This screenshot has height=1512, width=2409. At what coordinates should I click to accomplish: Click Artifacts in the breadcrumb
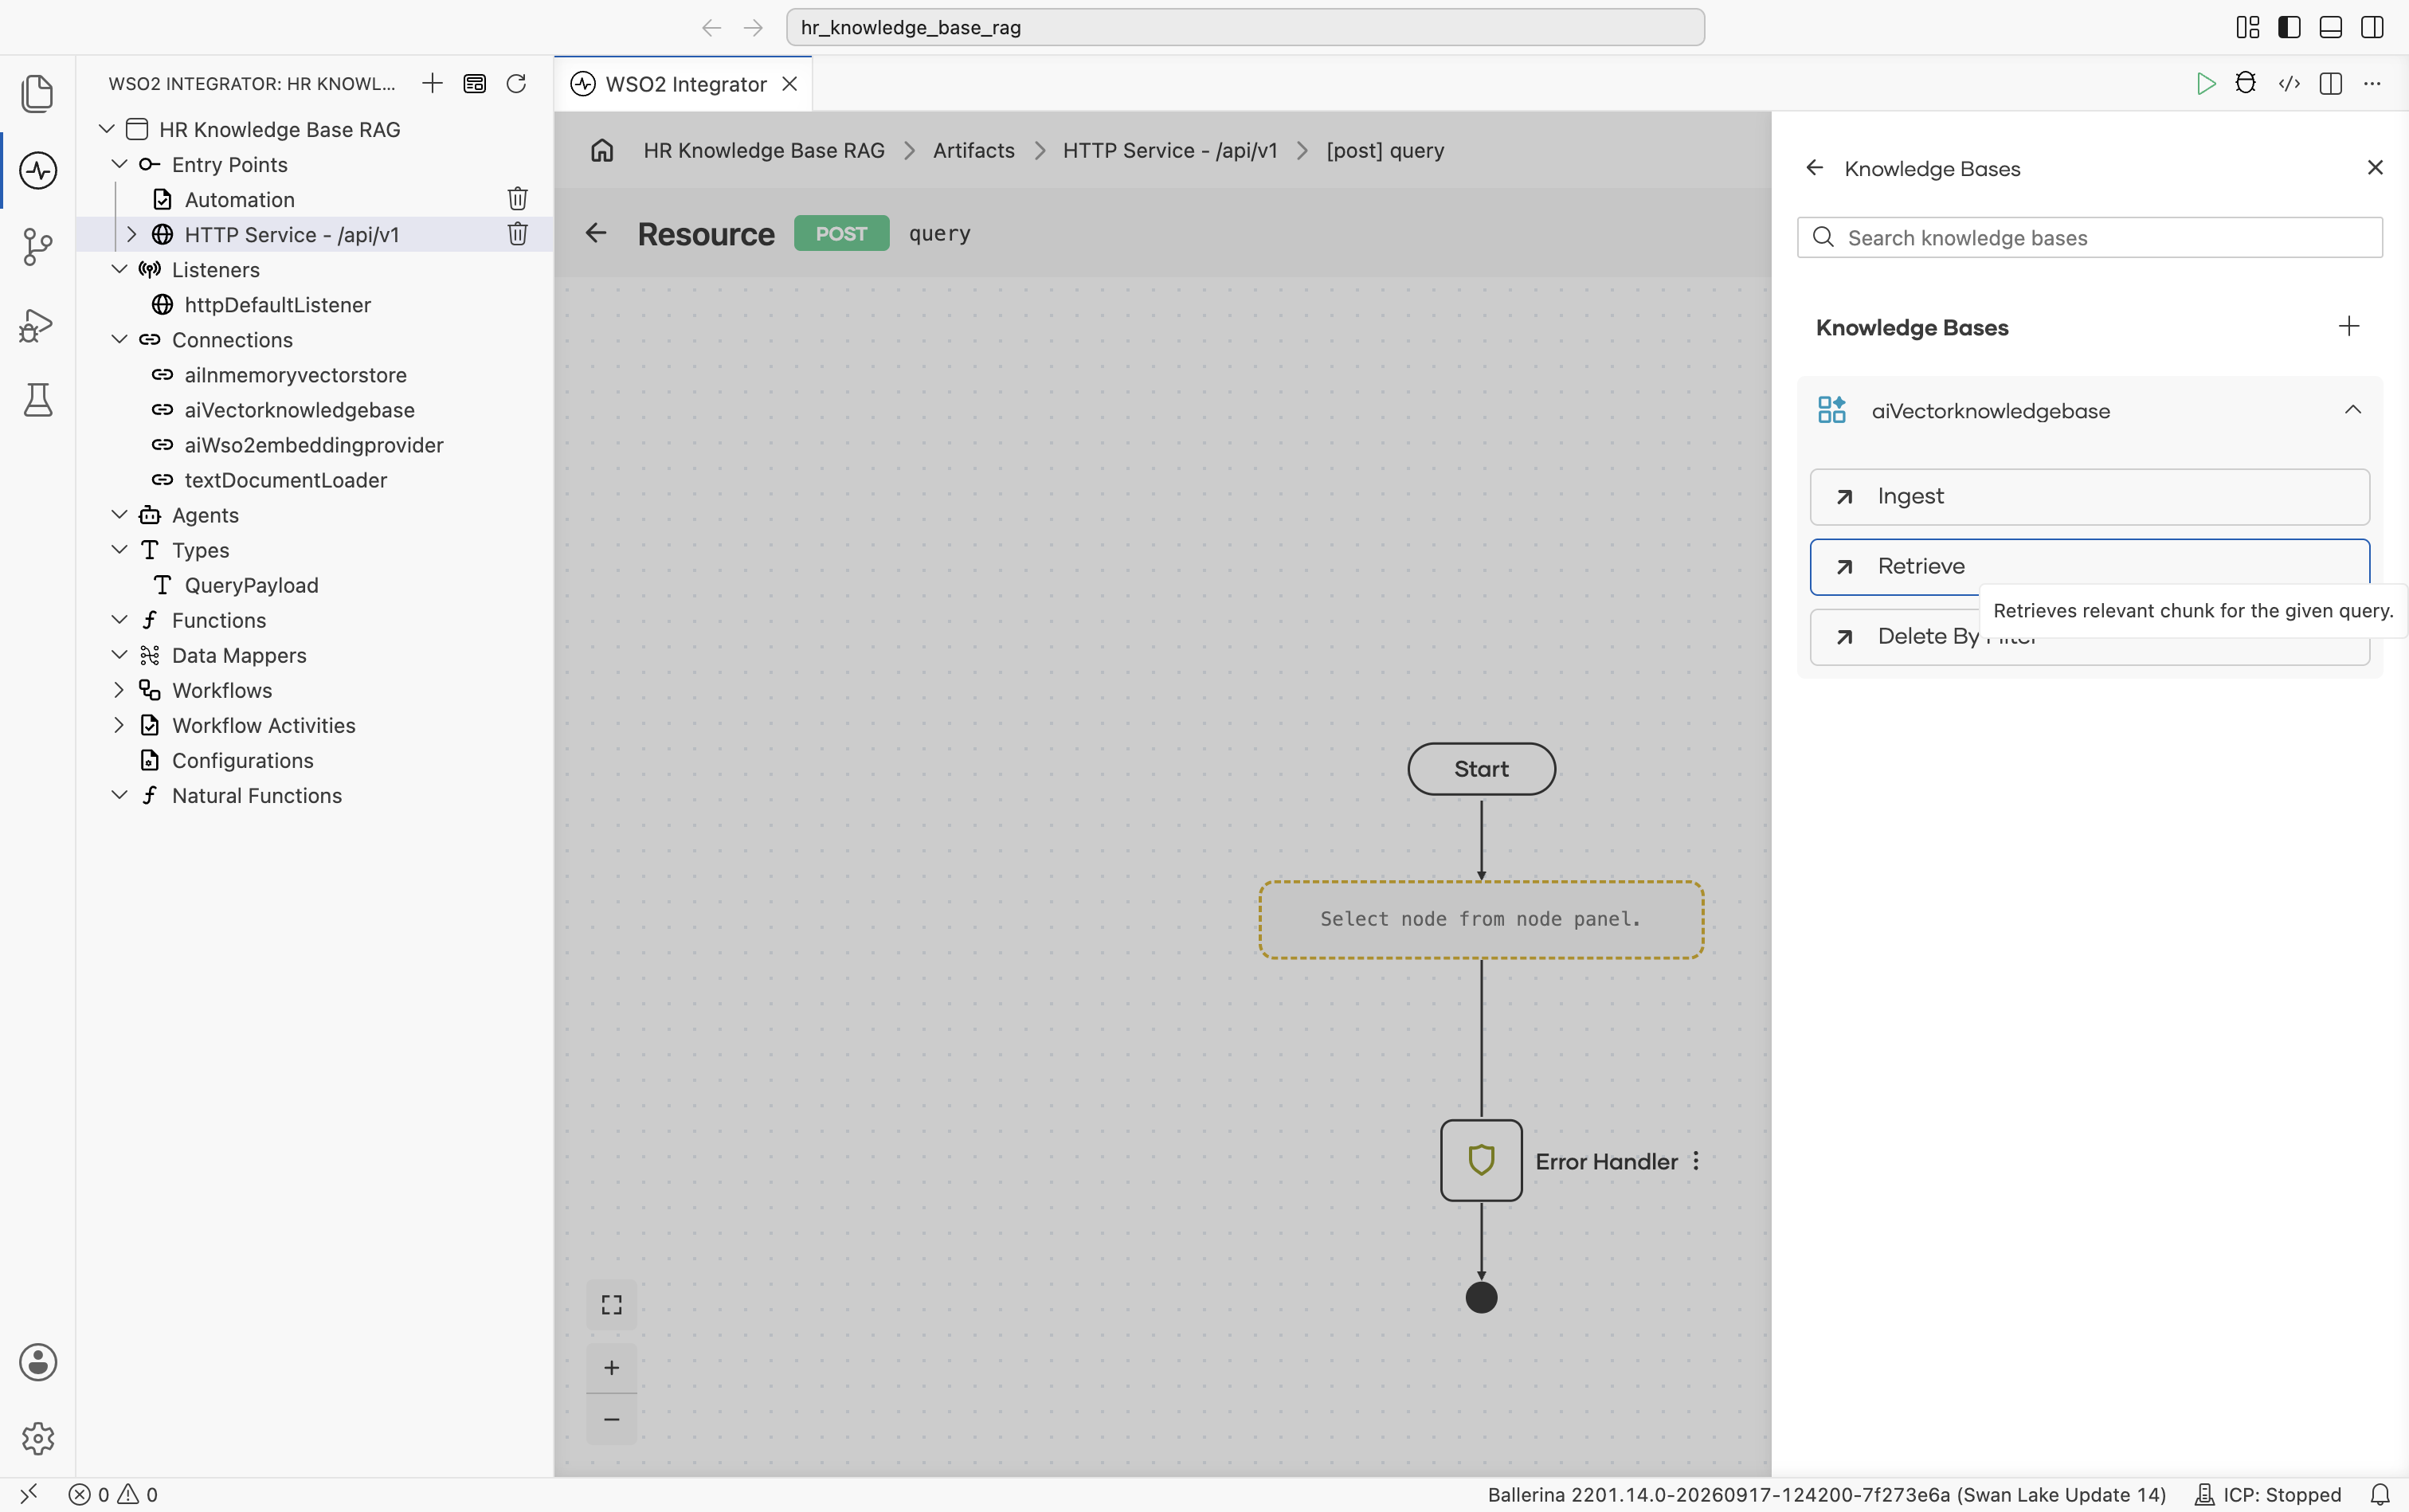click(x=973, y=150)
